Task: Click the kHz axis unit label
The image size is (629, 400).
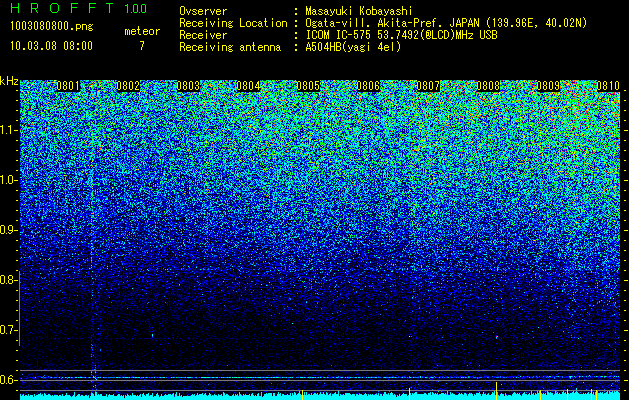Action: click(9, 82)
